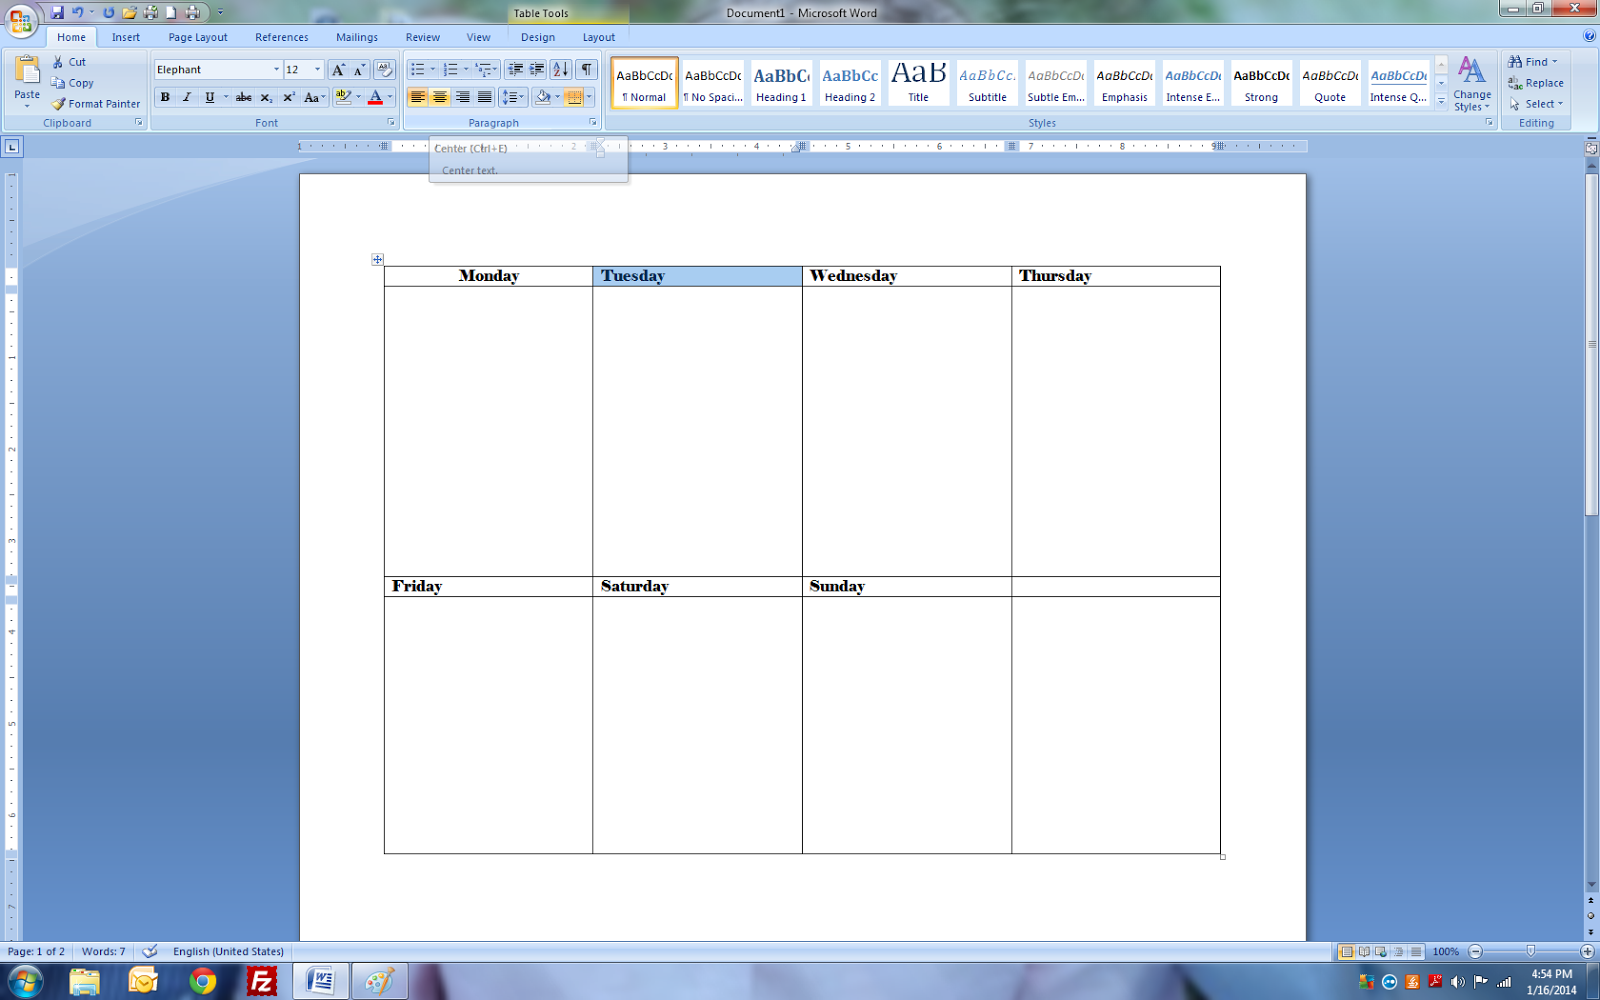Click the zoom slider handle
The width and height of the screenshot is (1600, 1000).
(1530, 951)
